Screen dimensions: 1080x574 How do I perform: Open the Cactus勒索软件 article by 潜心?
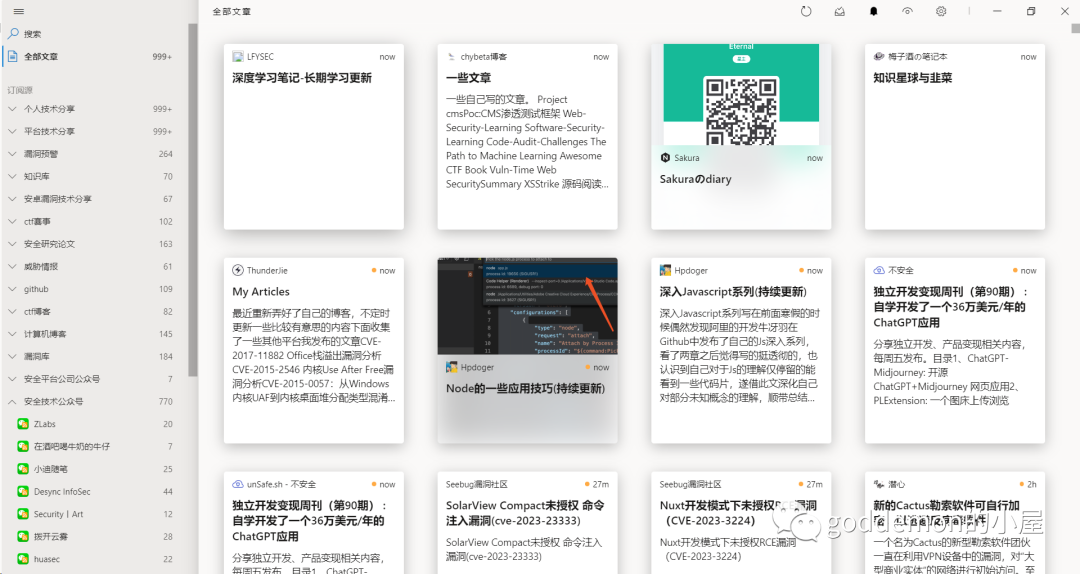point(955,523)
